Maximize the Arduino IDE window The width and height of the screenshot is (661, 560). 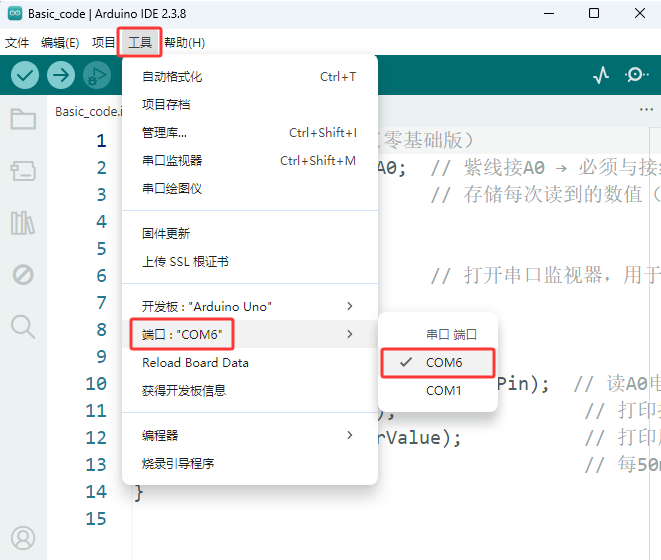coord(594,13)
